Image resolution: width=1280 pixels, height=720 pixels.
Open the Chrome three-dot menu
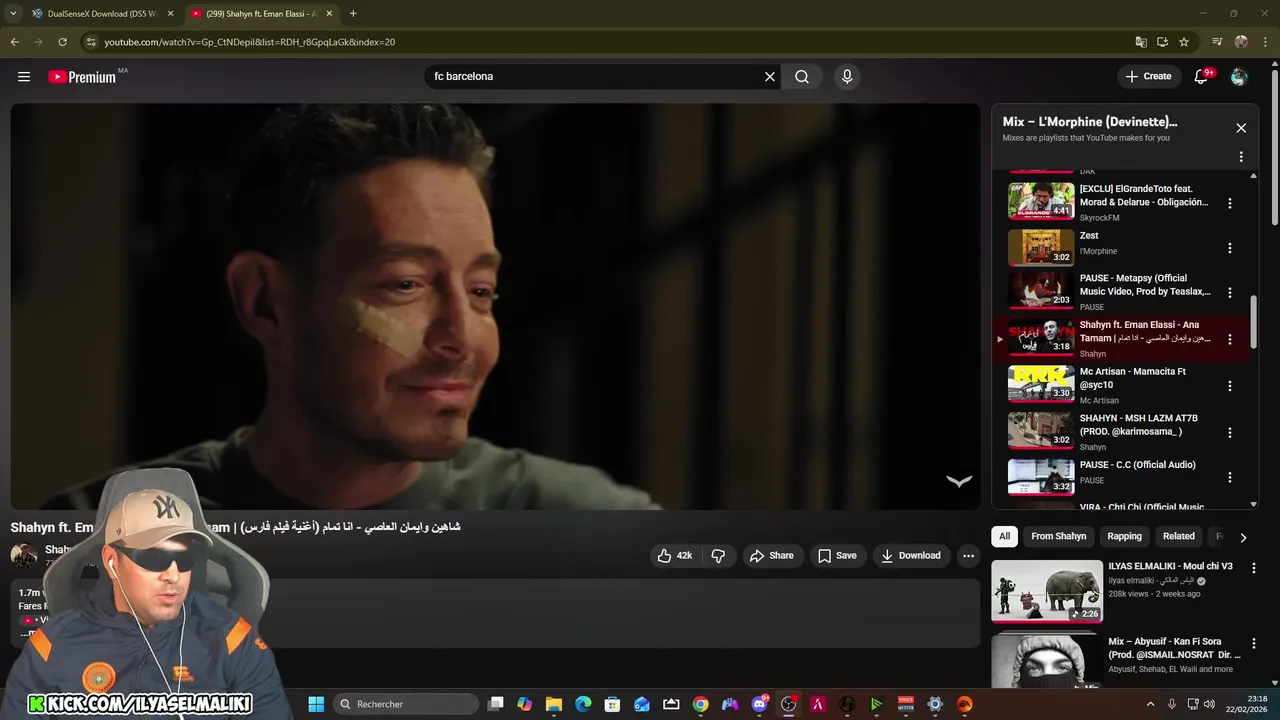[x=1265, y=42]
